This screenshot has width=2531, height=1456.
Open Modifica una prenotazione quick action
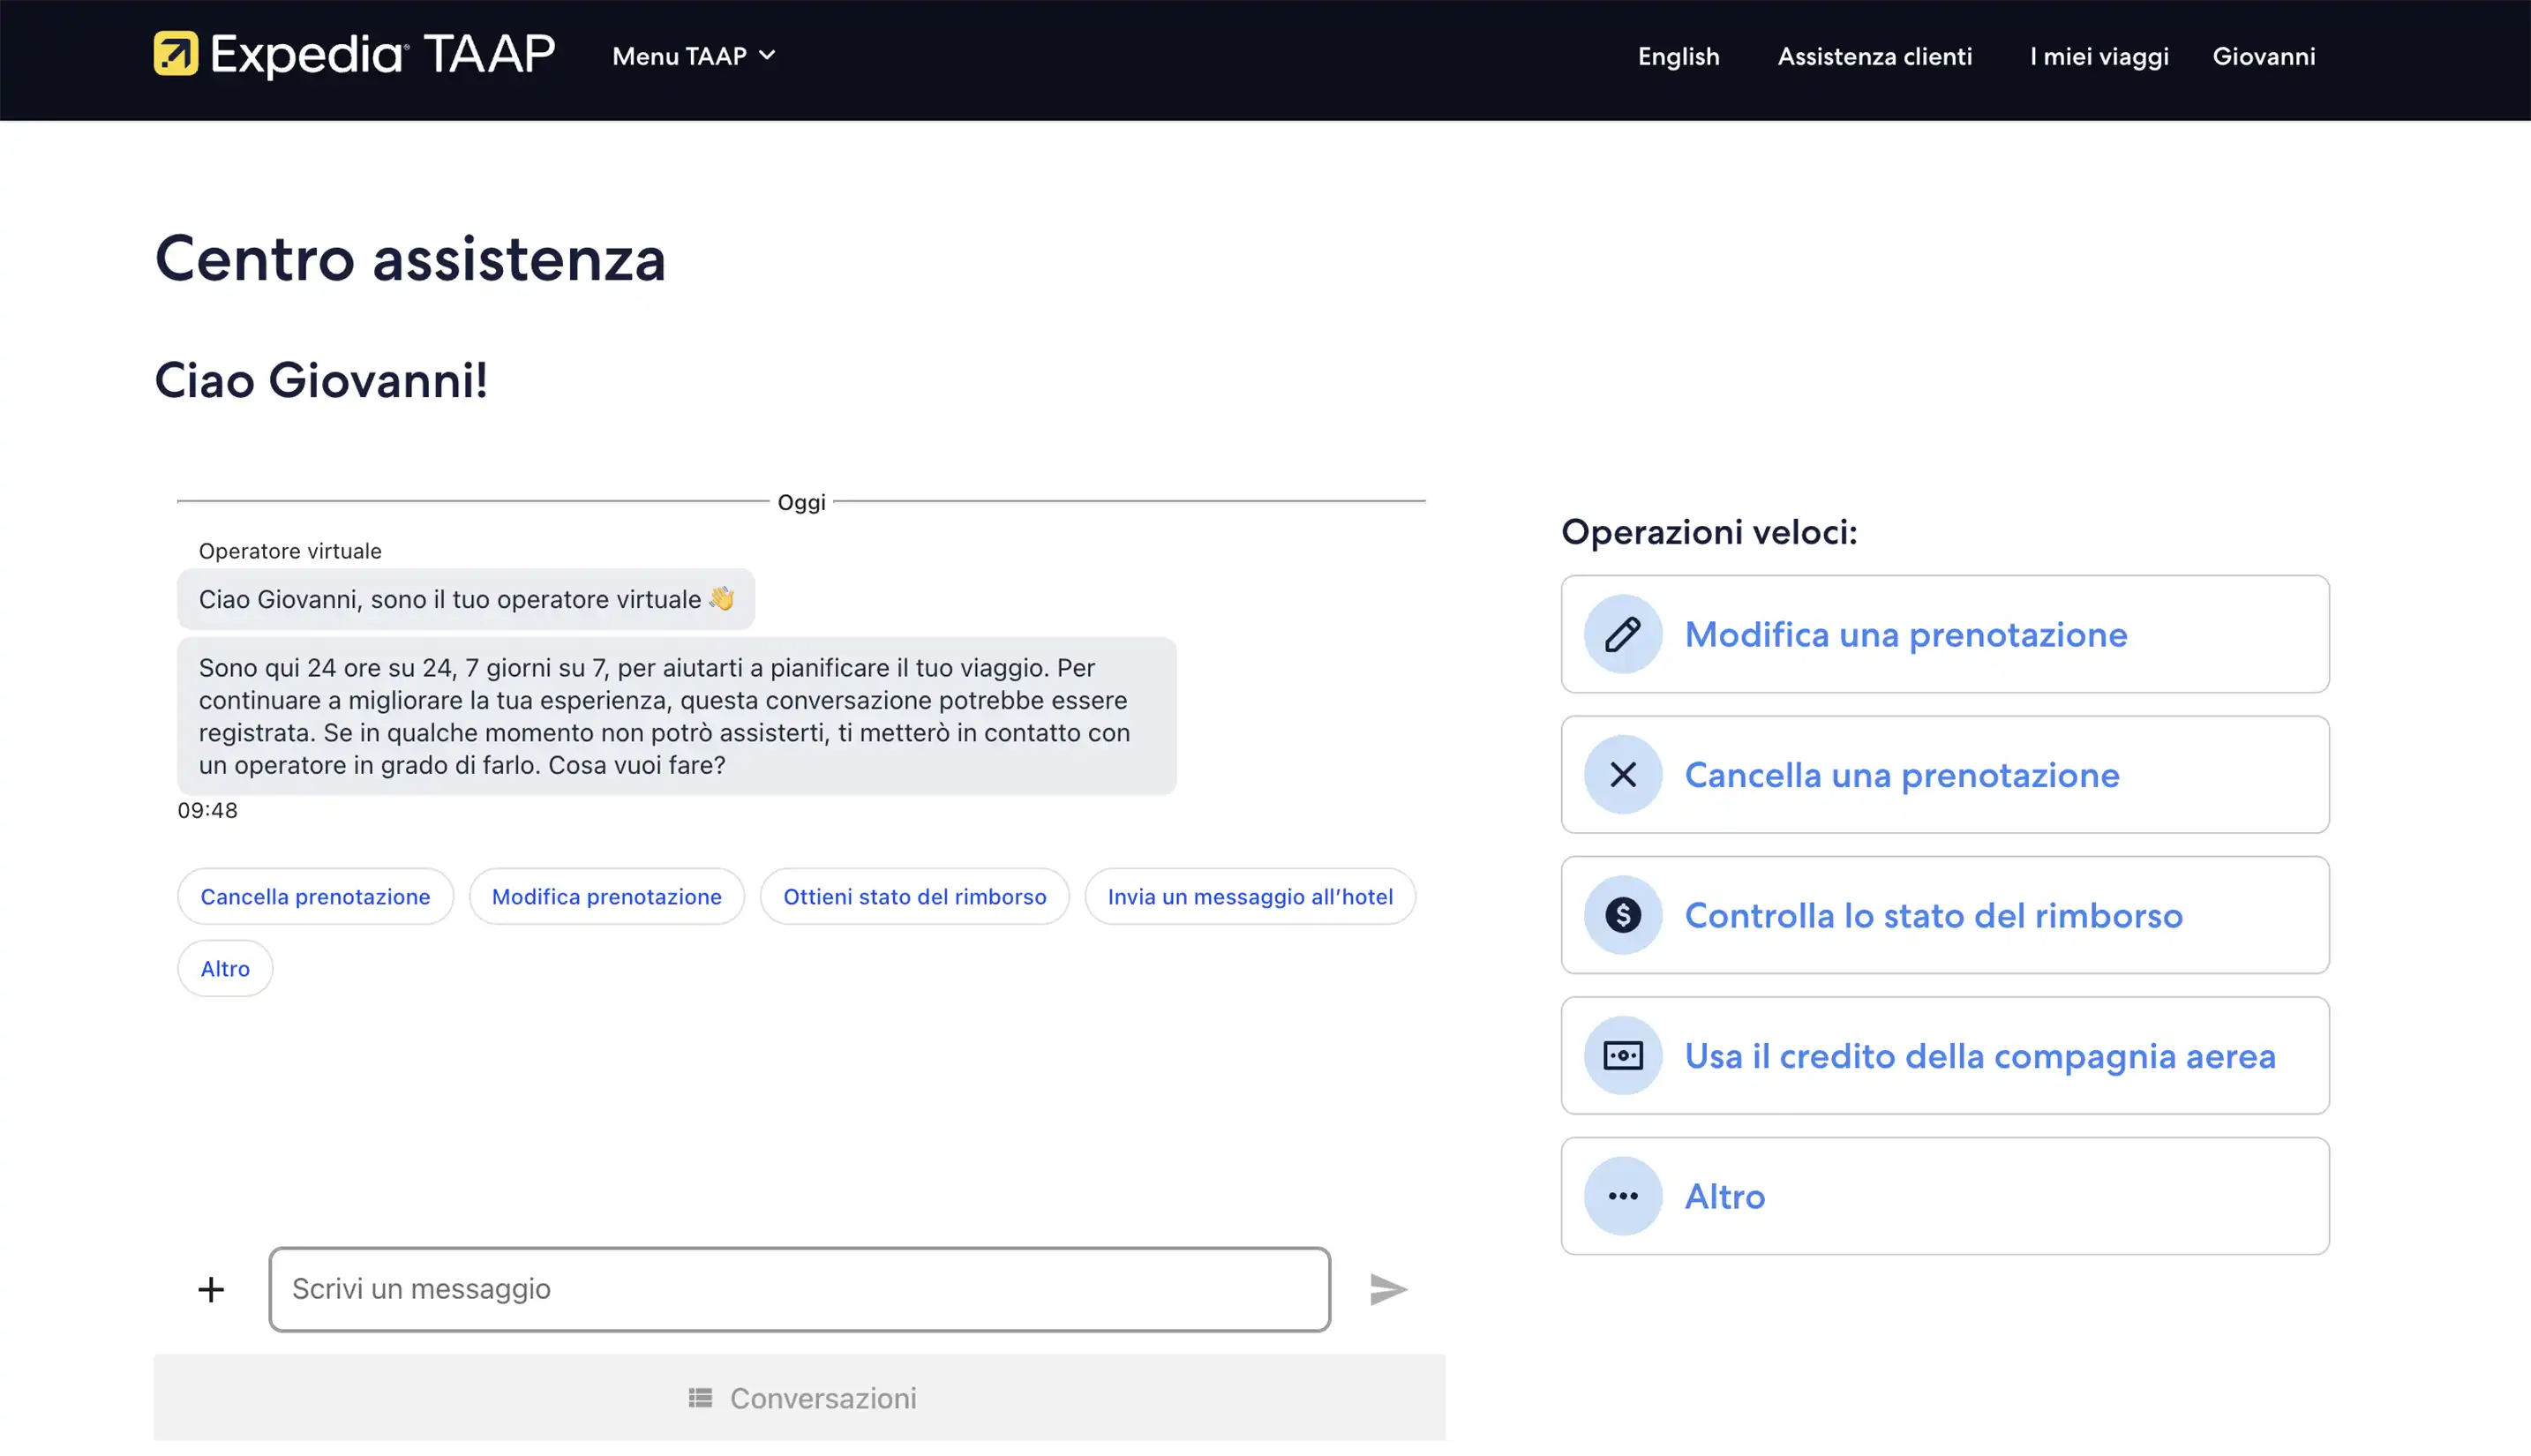tap(1944, 634)
